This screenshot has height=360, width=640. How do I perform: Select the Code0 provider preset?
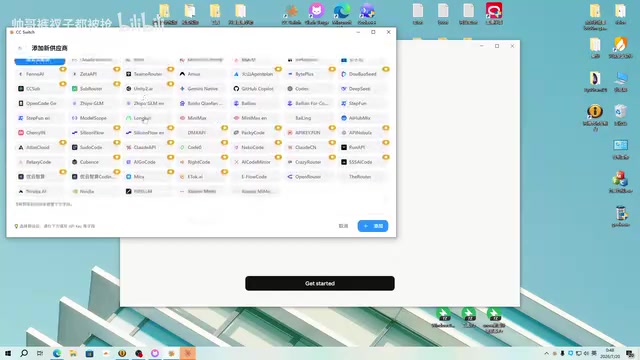pos(202,147)
